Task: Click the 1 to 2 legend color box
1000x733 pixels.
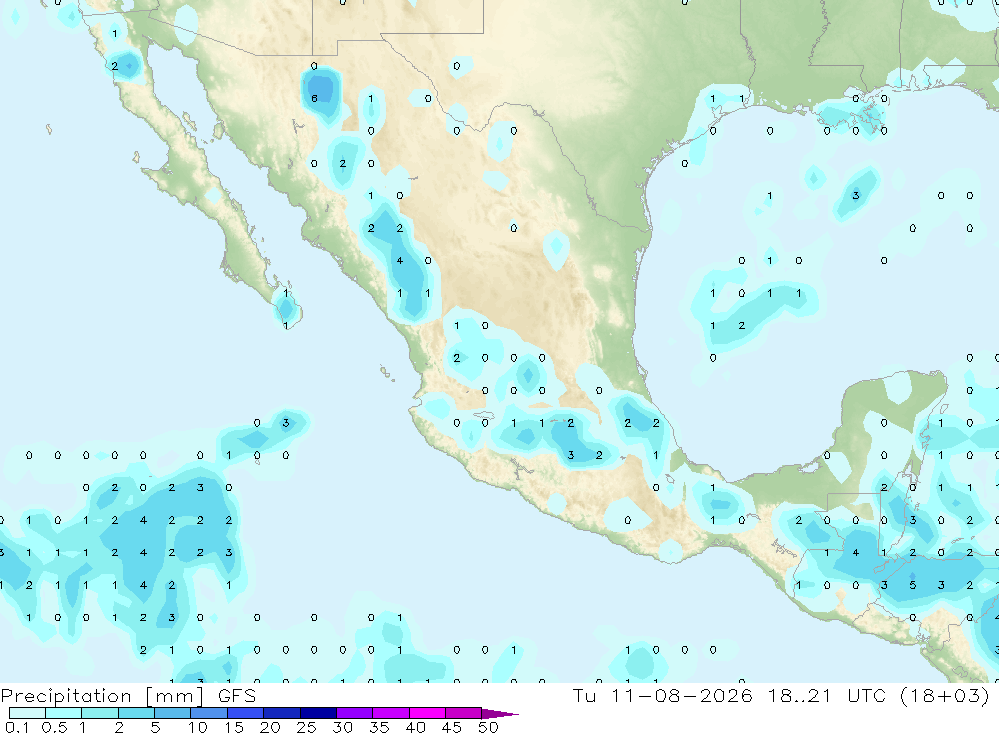Action: pyautogui.click(x=100, y=713)
